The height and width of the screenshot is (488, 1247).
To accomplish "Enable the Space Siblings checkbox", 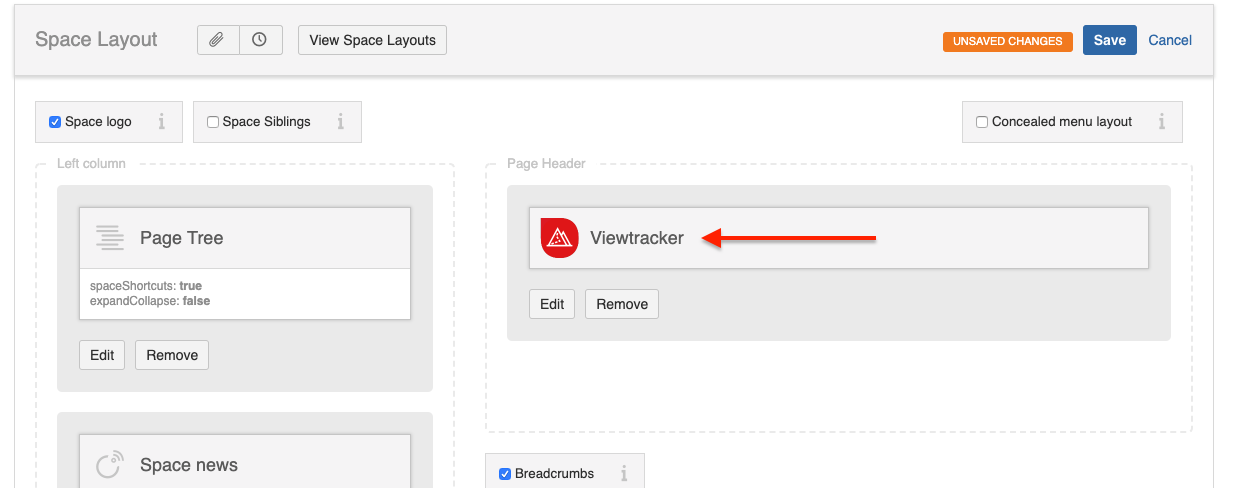I will [x=213, y=122].
